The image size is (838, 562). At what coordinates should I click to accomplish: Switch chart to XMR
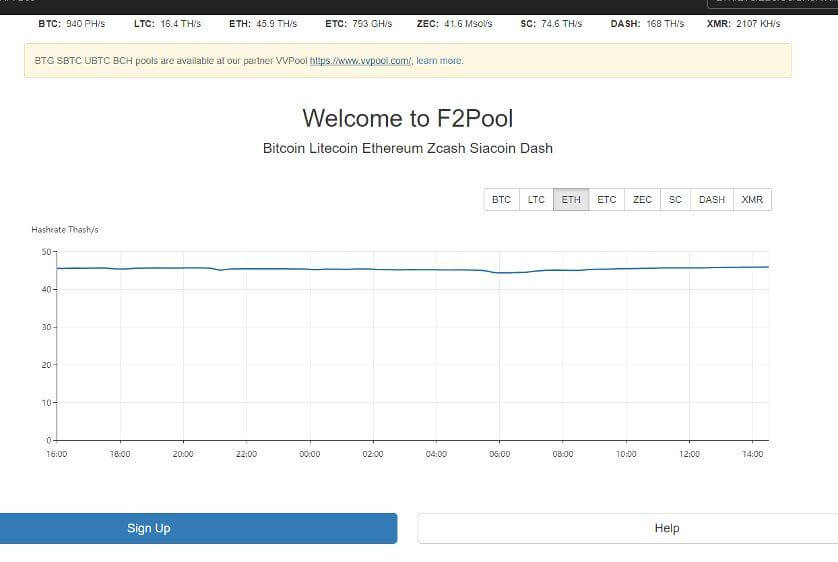[752, 200]
